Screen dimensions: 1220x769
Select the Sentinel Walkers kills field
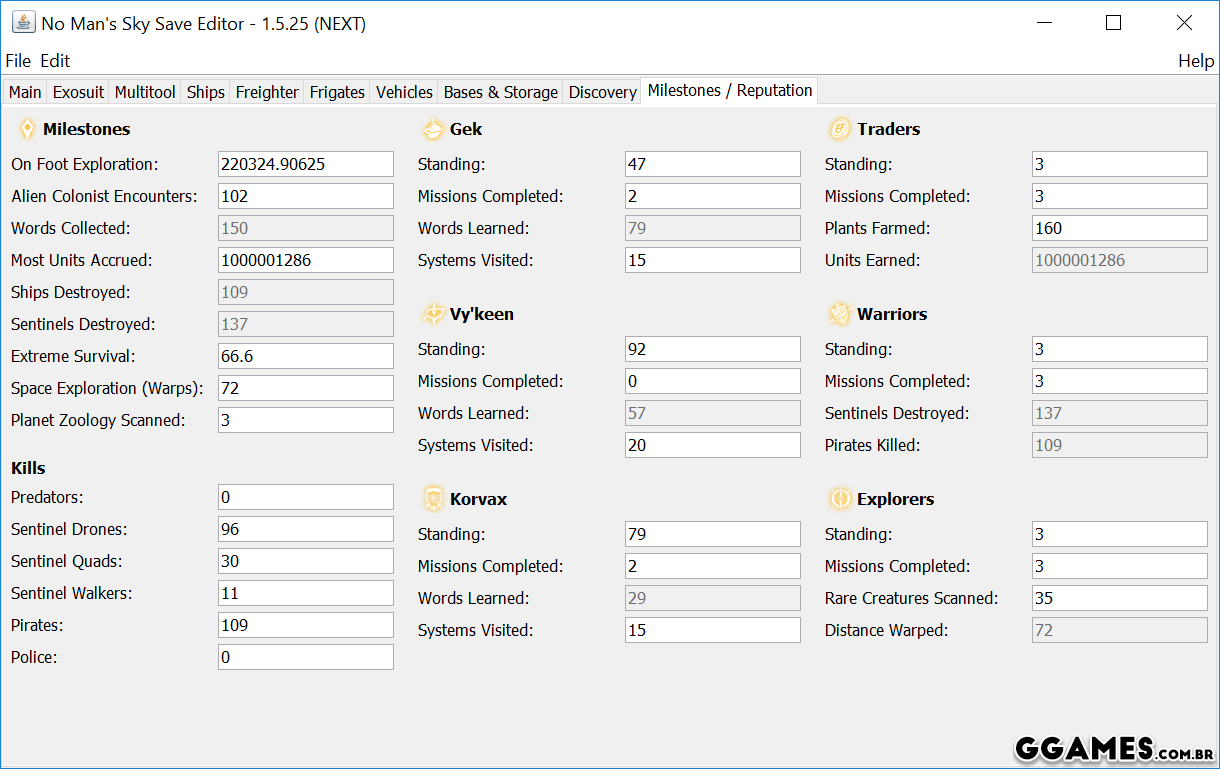(305, 593)
